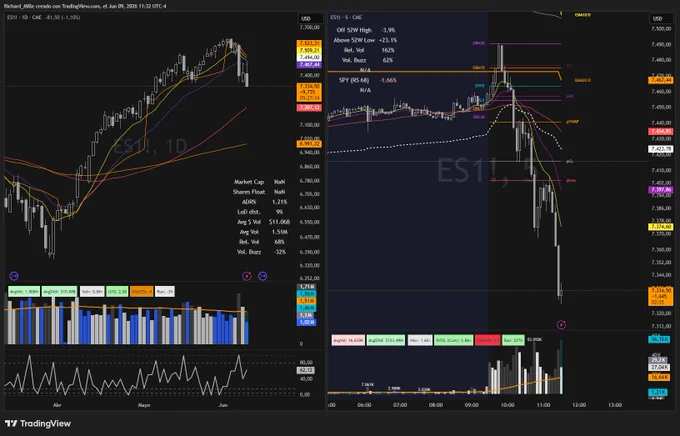Click the cyan 56,15K volume label
This screenshot has width=680, height=436.
pos(658,339)
